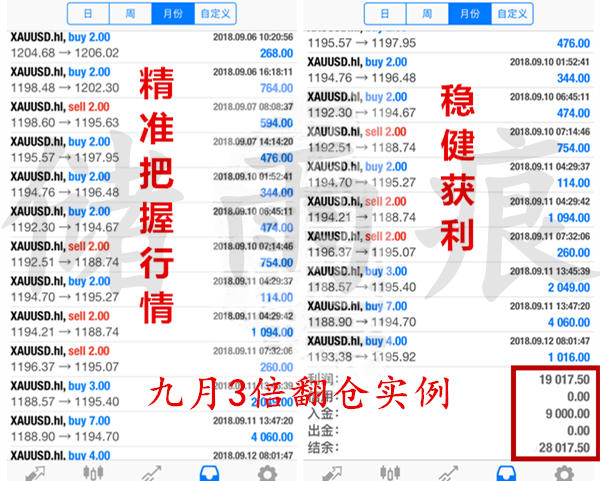Select the 日 (day) tab in right panel
Screen dimensions: 600x481
point(384,14)
